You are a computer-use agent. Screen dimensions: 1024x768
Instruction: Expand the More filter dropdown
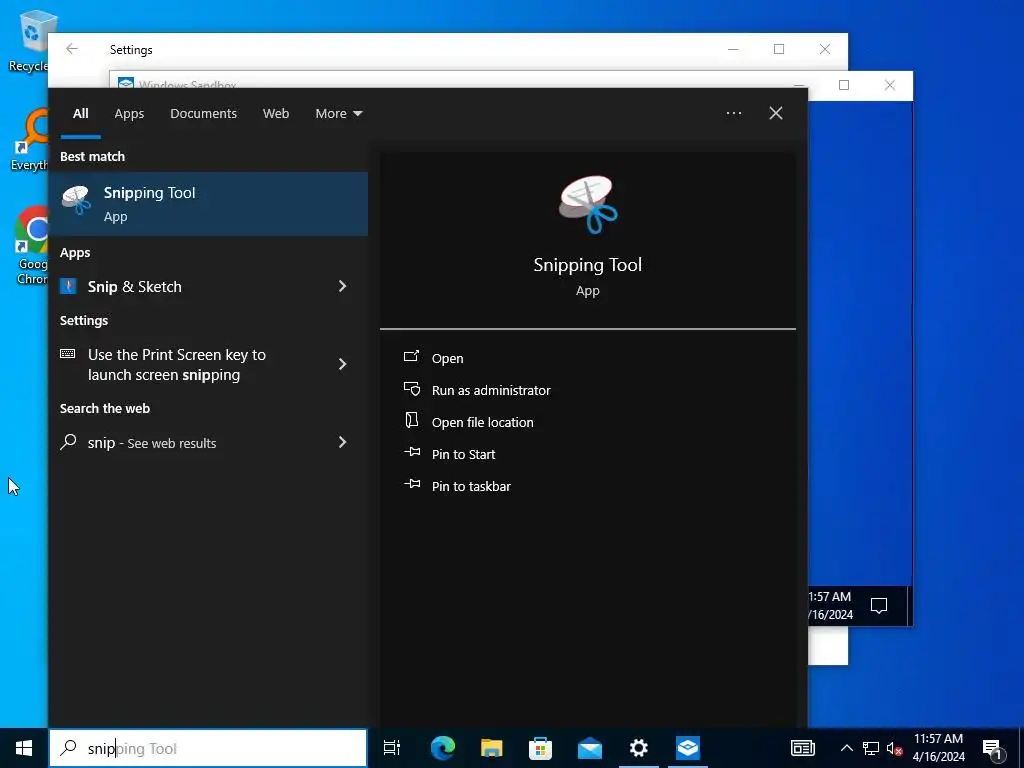click(338, 114)
